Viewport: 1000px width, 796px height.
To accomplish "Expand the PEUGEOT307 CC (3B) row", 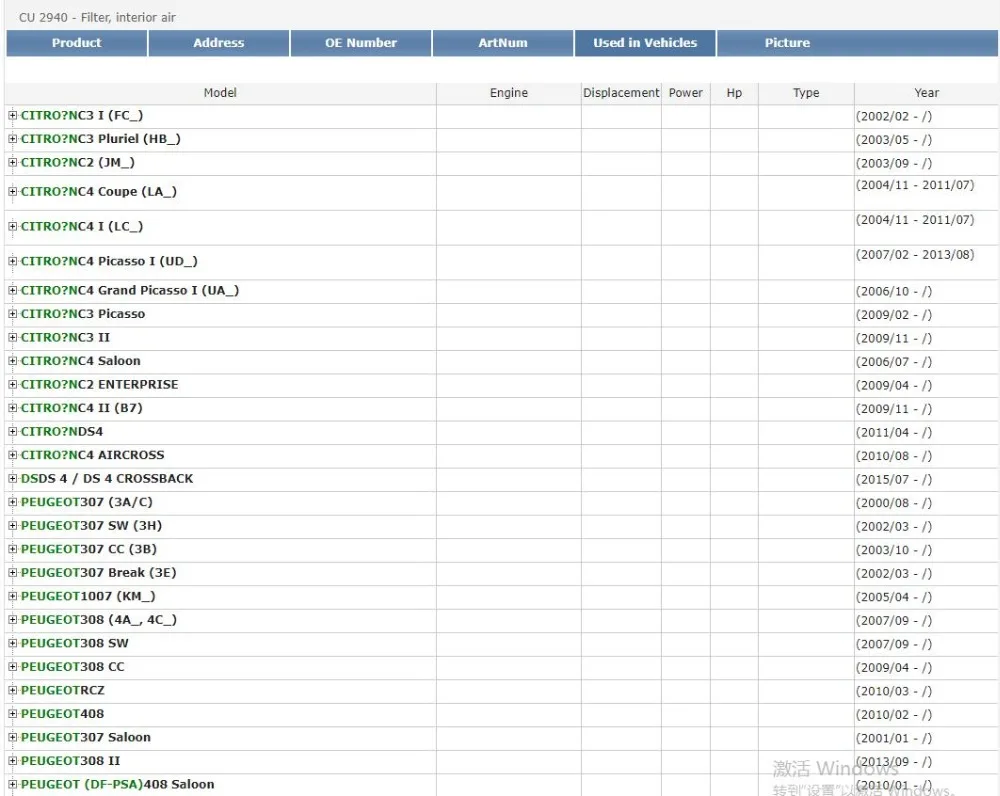I will pos(13,549).
